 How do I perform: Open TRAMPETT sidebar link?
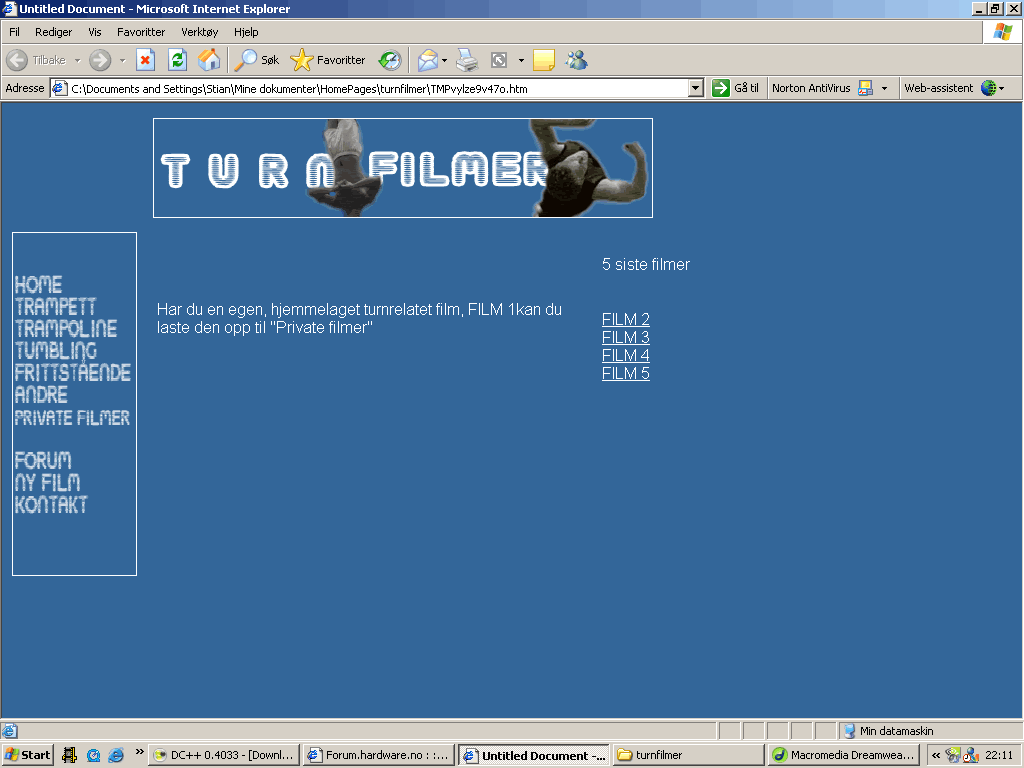tap(55, 307)
